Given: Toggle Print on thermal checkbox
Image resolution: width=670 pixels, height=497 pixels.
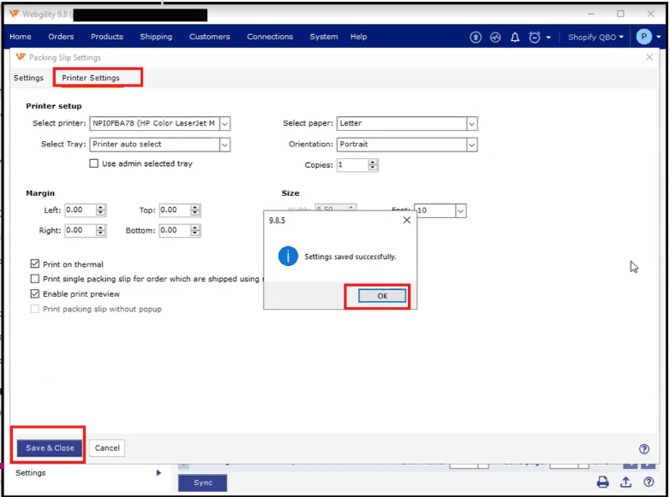Looking at the screenshot, I should [x=35, y=264].
